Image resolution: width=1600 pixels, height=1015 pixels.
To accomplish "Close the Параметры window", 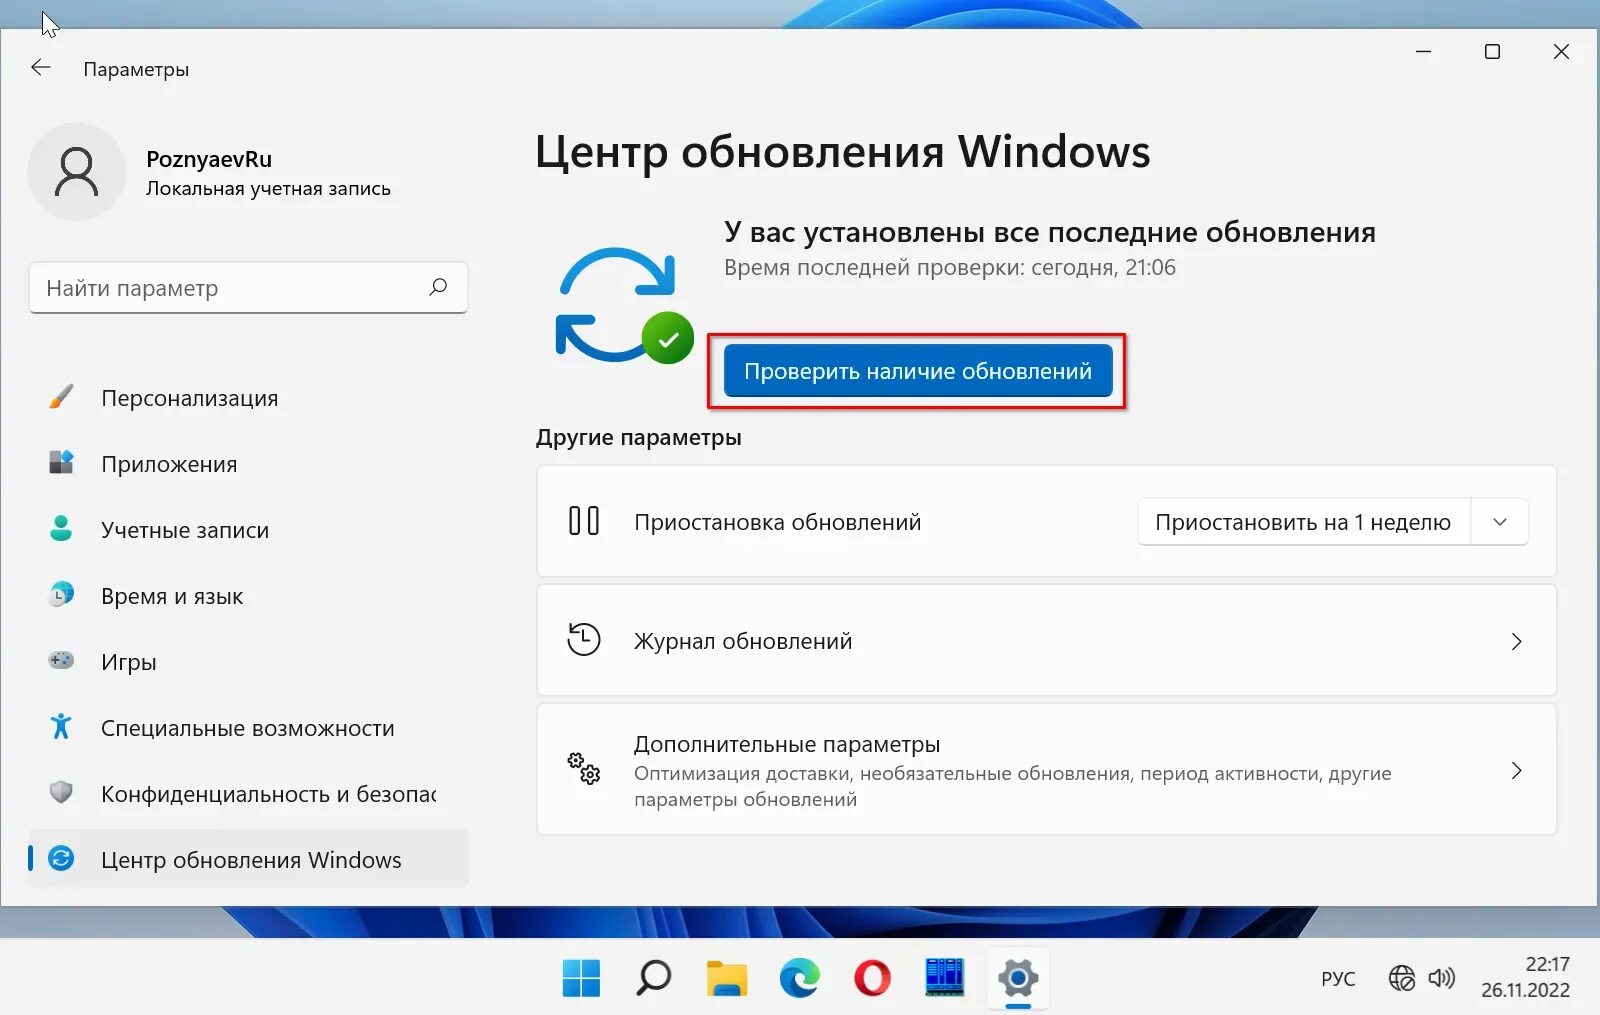I will [x=1561, y=51].
